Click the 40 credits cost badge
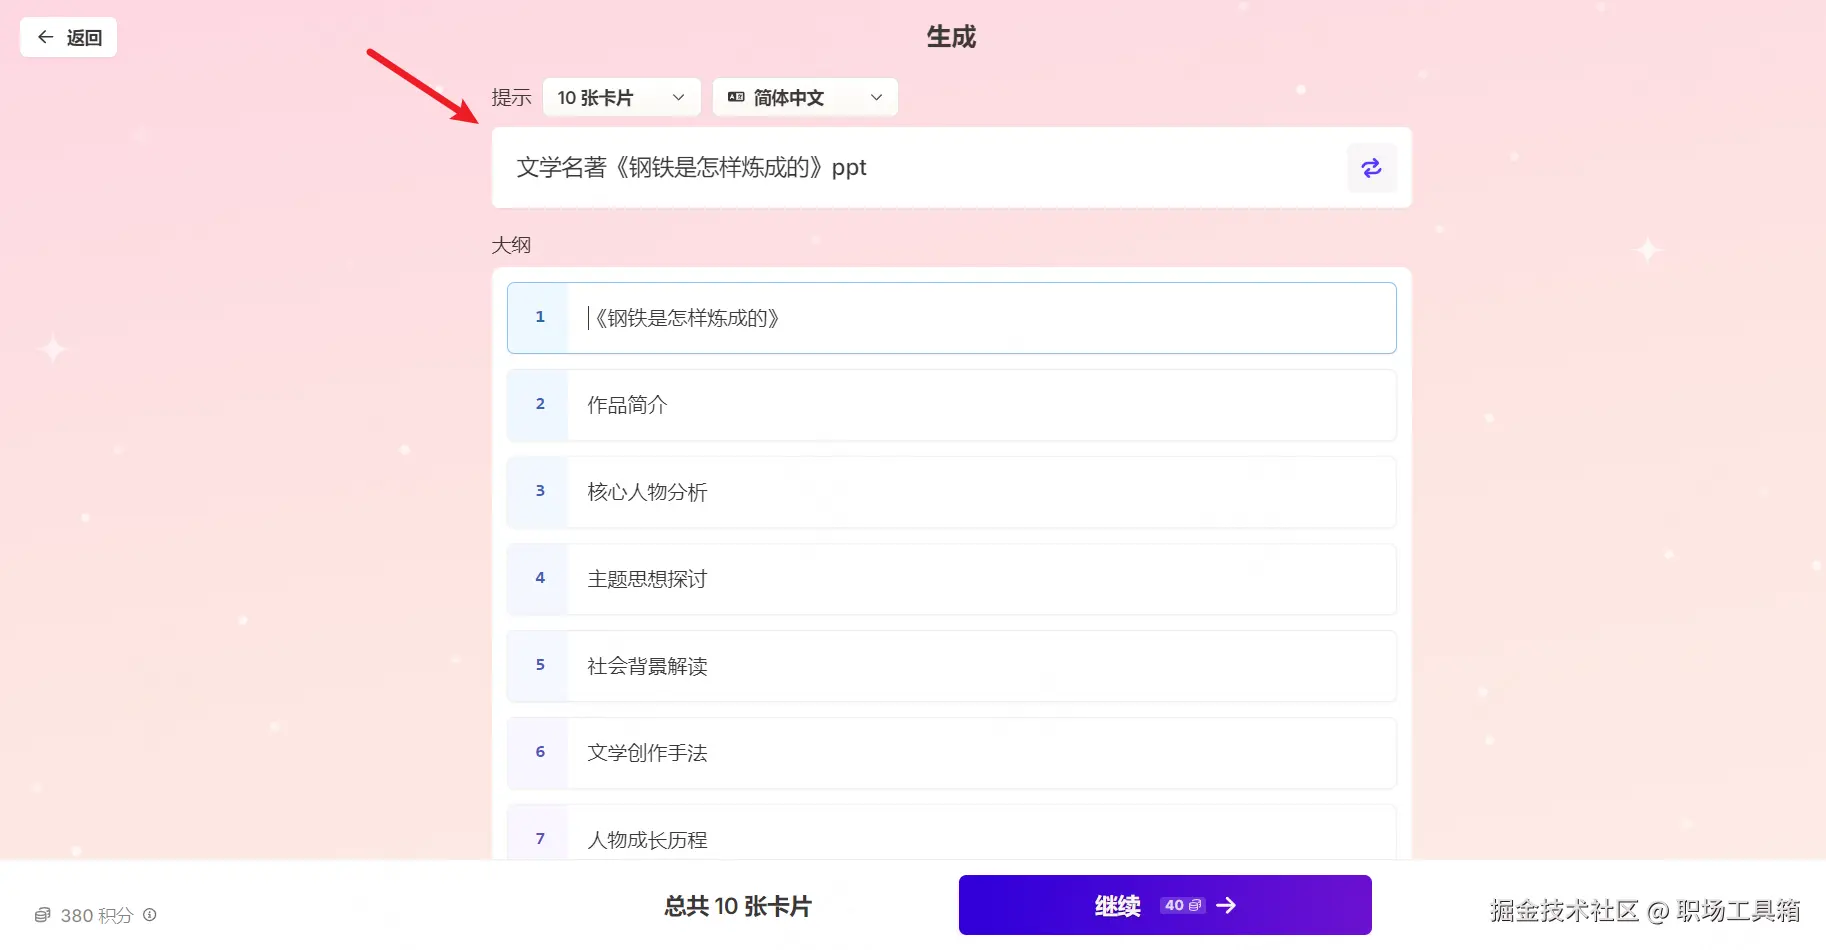Viewport: 1826px width, 950px height. coord(1182,905)
